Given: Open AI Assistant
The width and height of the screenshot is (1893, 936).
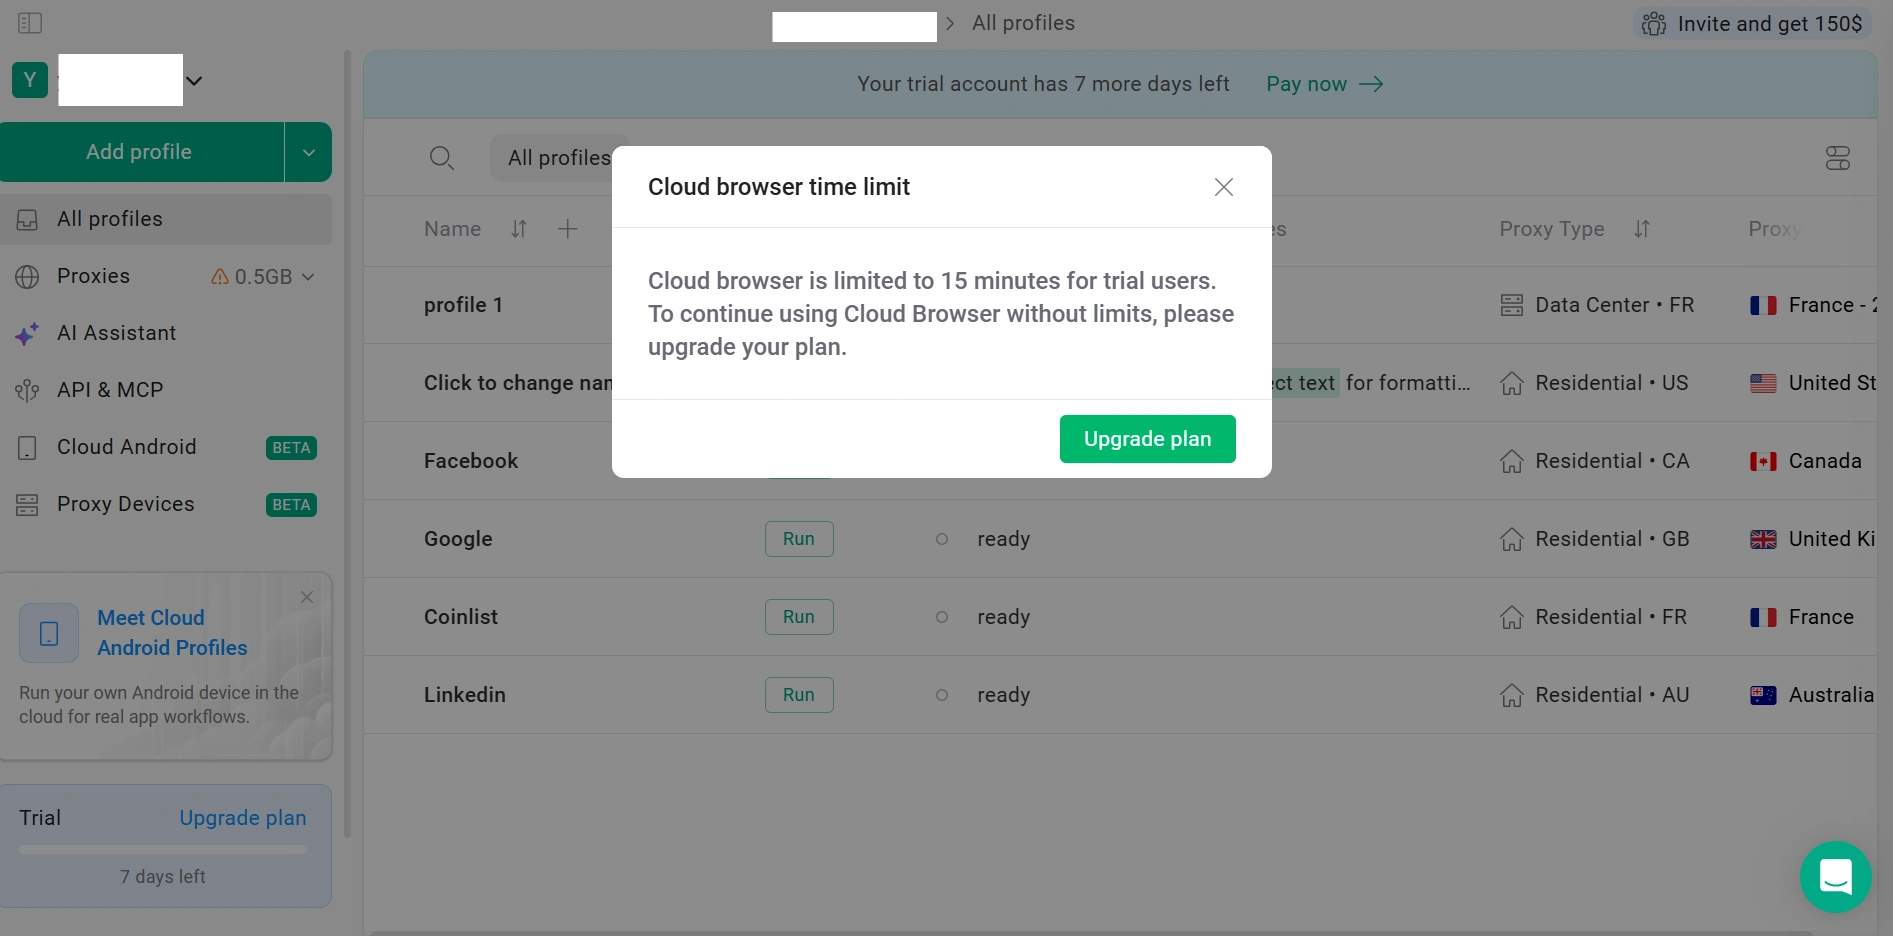Looking at the screenshot, I should pyautogui.click(x=116, y=333).
